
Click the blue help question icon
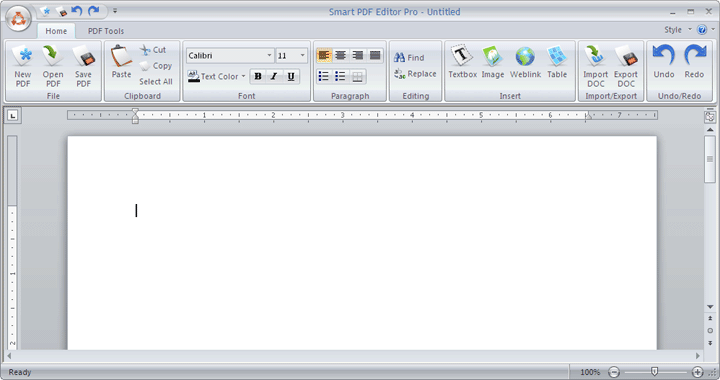(x=702, y=30)
